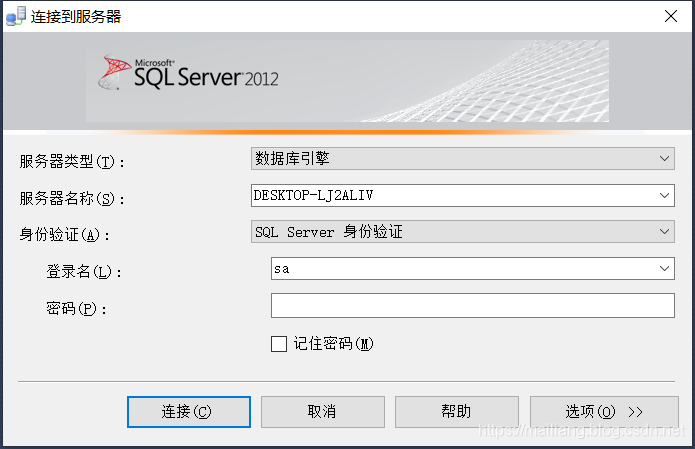Click the 连接(C) connect button

point(189,412)
